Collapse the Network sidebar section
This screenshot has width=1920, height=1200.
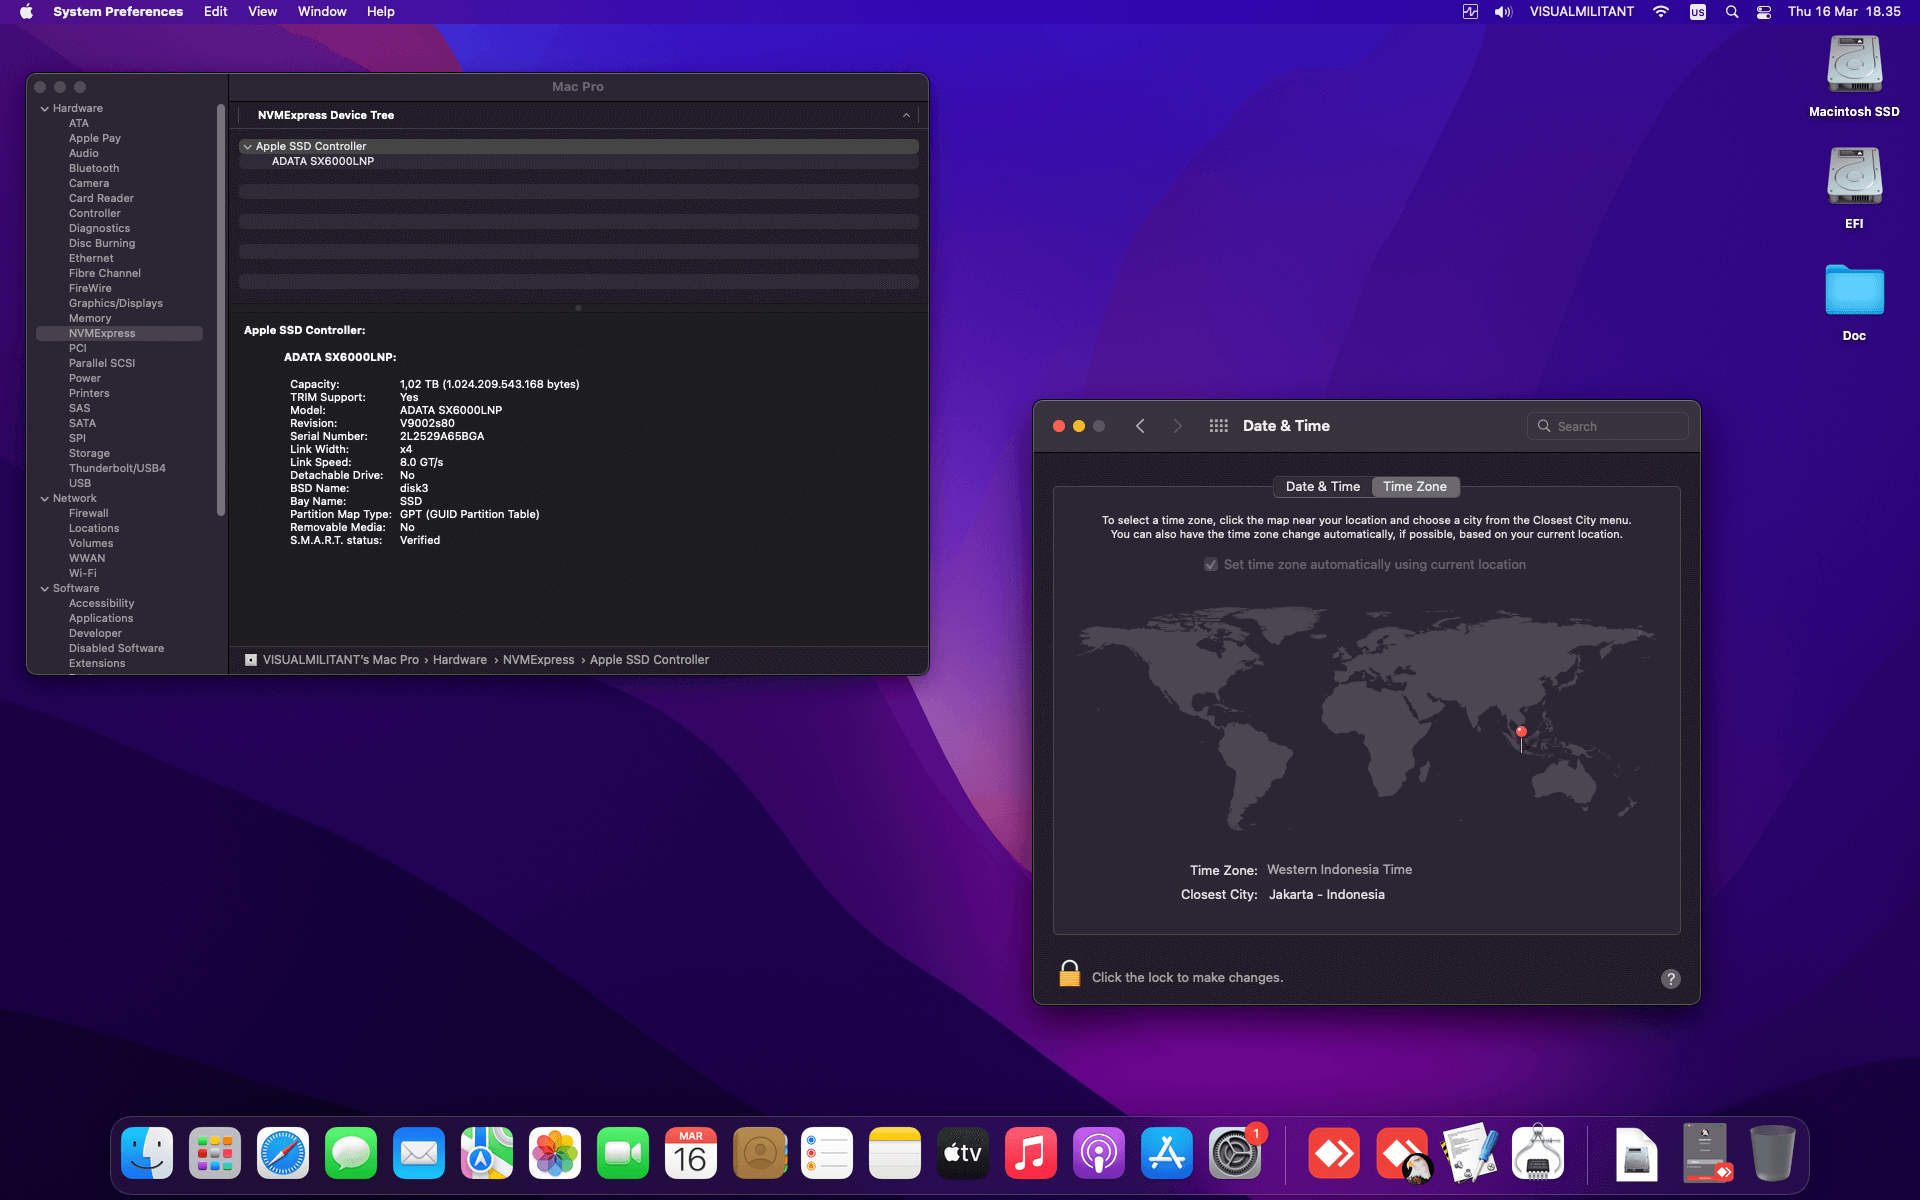click(x=45, y=499)
